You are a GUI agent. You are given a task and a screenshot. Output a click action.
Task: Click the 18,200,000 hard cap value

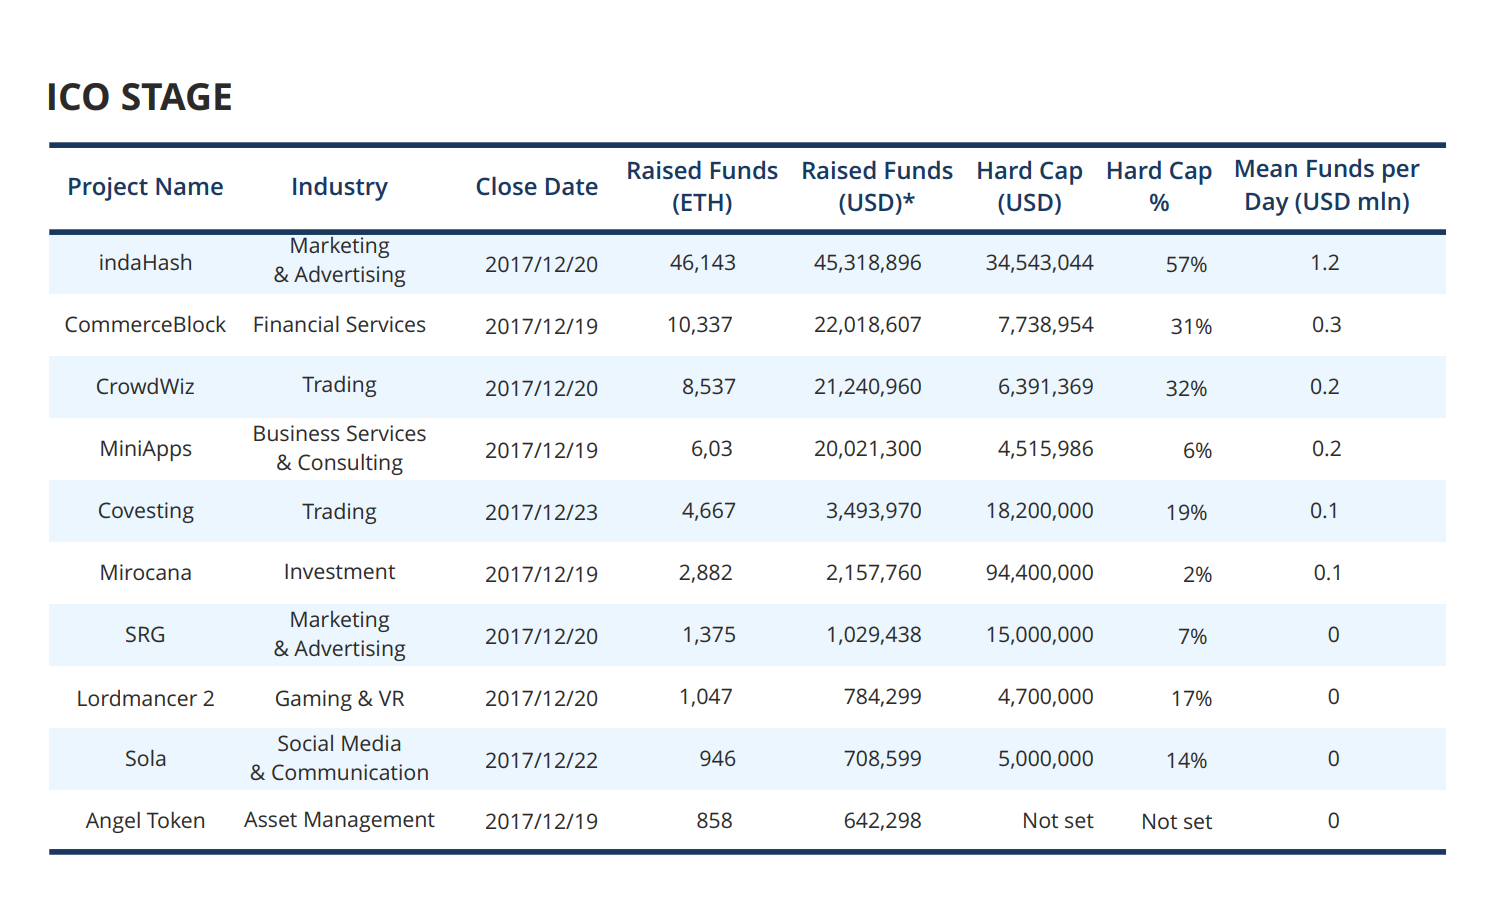pyautogui.click(x=1040, y=511)
